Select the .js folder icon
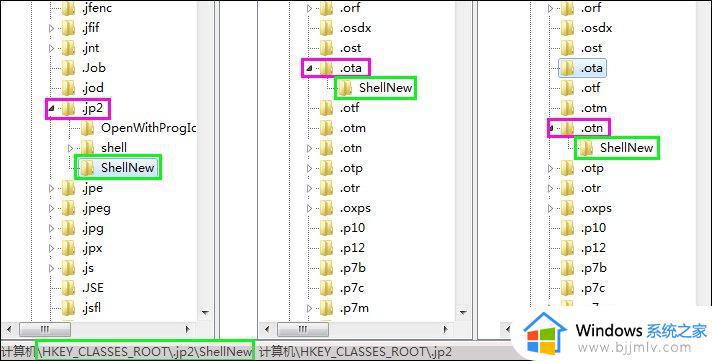The width and height of the screenshot is (712, 361). click(x=68, y=268)
